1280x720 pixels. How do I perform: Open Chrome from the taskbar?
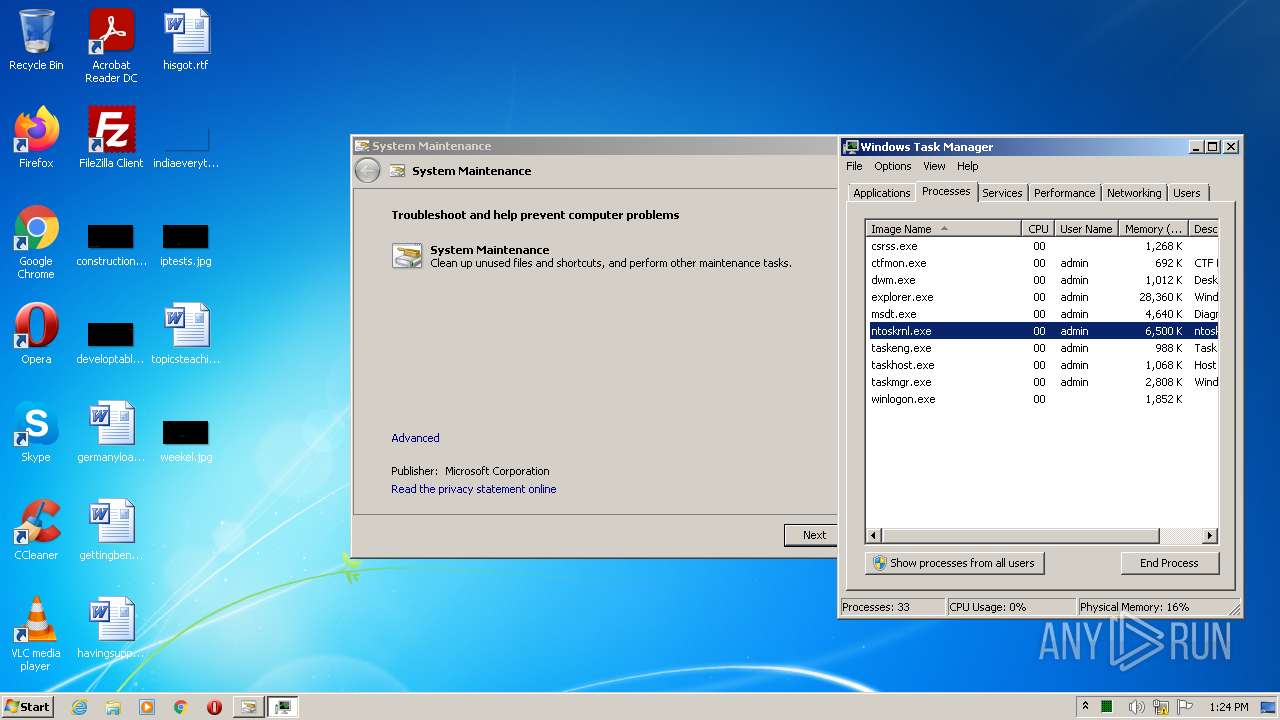181,707
